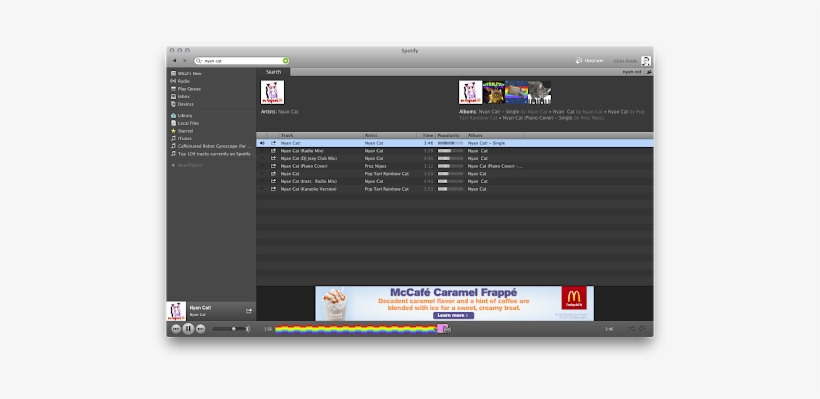Go back with the left arrow
This screenshot has width=820, height=399.
[174, 61]
